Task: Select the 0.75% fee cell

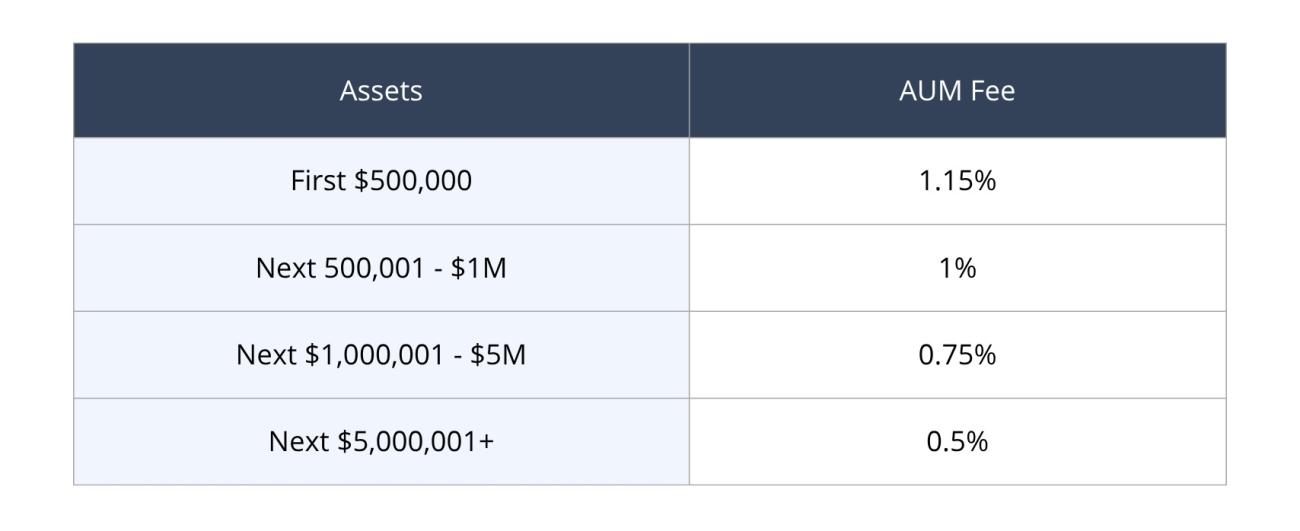Action: [957, 355]
